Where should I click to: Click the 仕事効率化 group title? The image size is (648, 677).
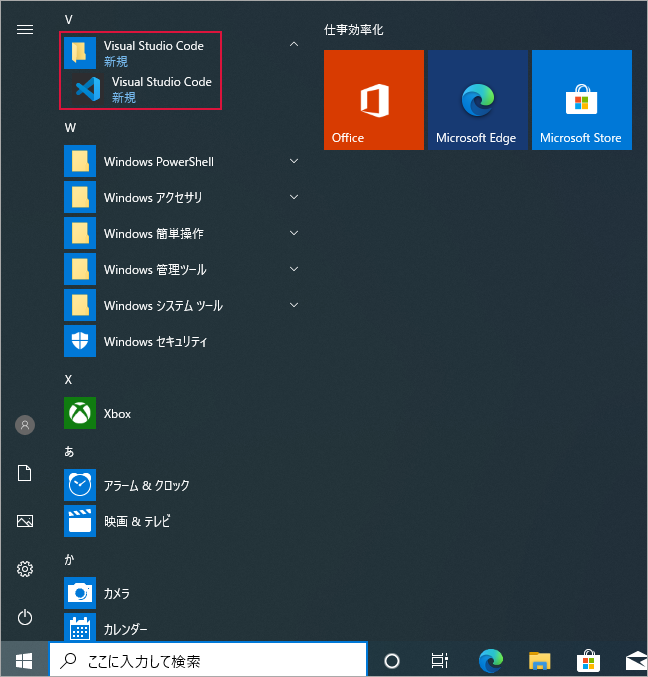tap(354, 30)
